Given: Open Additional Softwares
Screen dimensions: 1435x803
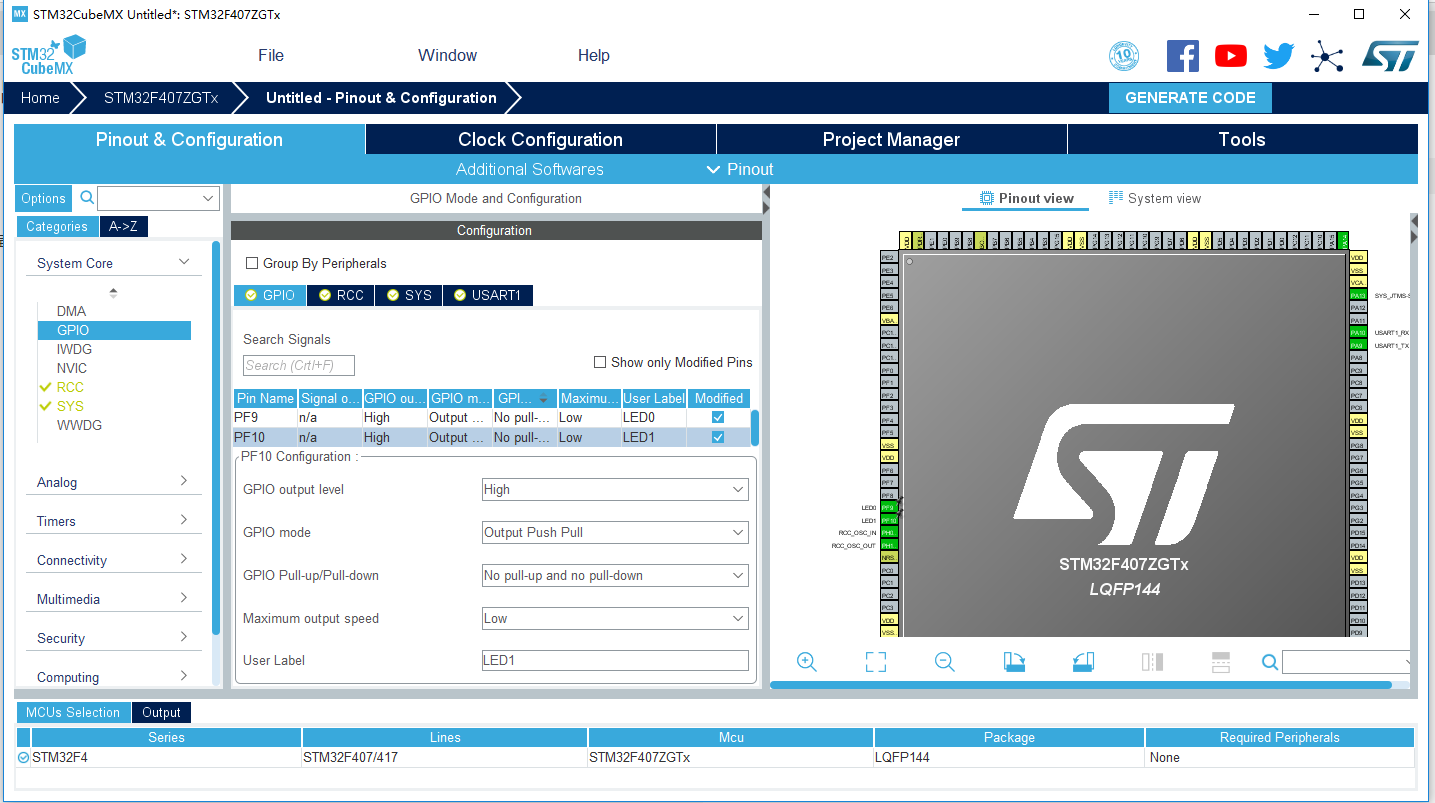Looking at the screenshot, I should point(530,169).
